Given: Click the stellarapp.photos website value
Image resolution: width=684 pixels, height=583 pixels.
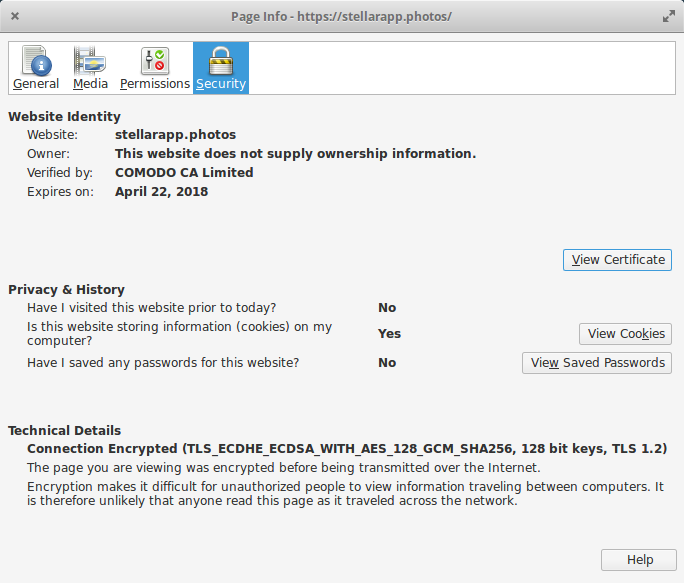Looking at the screenshot, I should (x=175, y=135).
